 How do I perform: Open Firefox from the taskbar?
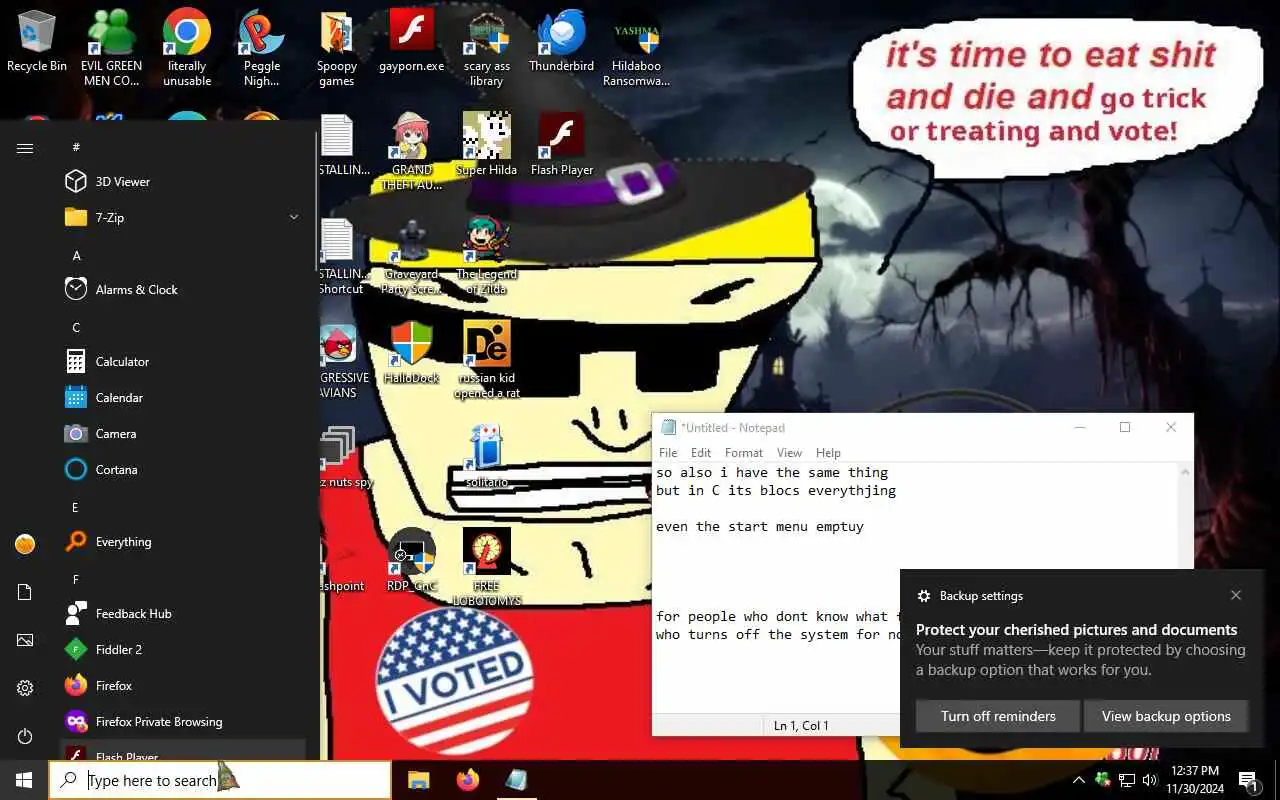467,780
